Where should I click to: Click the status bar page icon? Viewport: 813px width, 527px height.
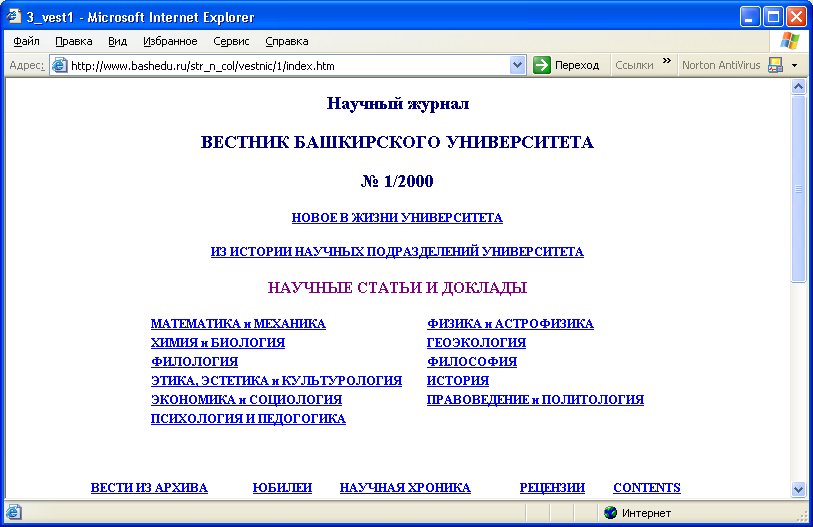[x=14, y=512]
